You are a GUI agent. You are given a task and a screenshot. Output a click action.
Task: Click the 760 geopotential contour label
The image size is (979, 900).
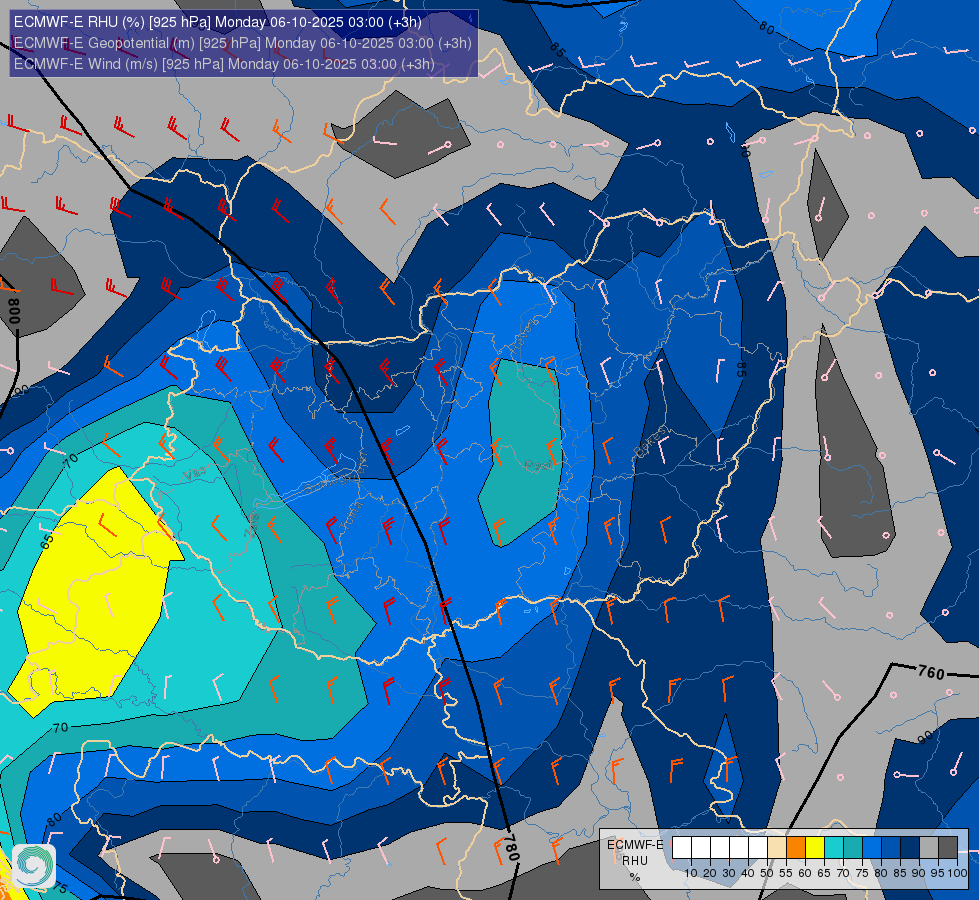pyautogui.click(x=931, y=673)
